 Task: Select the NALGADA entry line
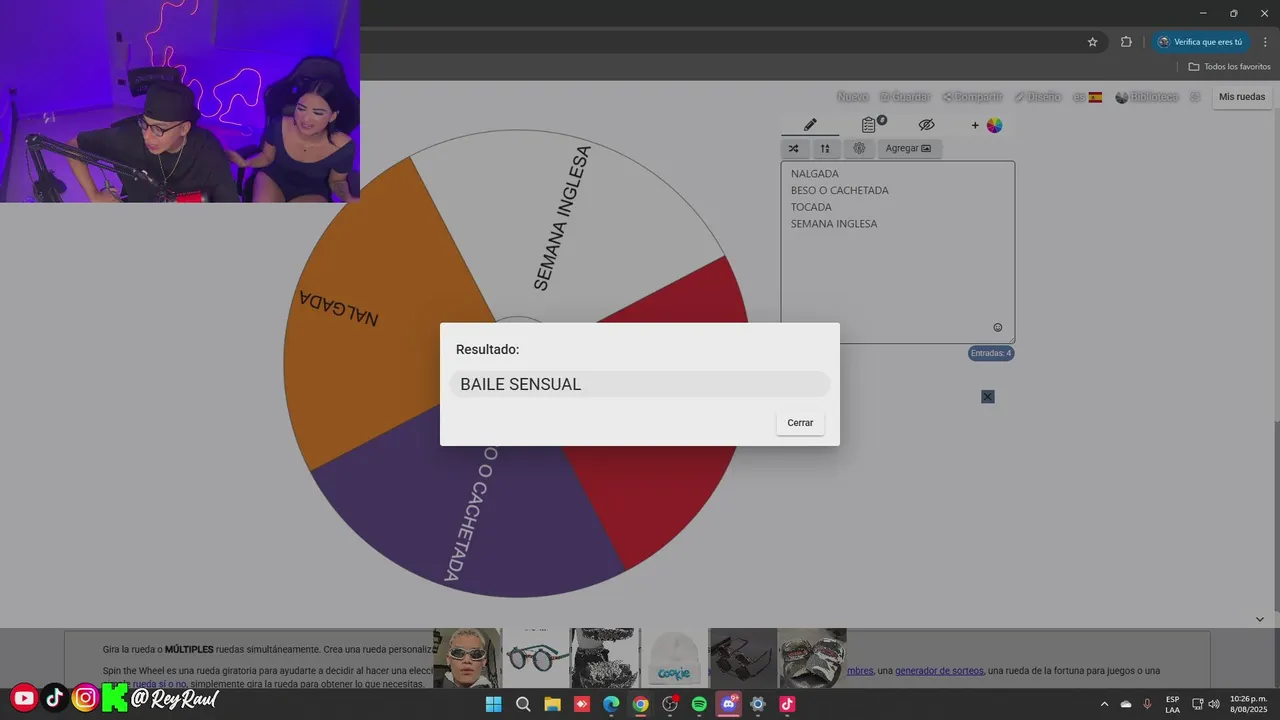(815, 174)
